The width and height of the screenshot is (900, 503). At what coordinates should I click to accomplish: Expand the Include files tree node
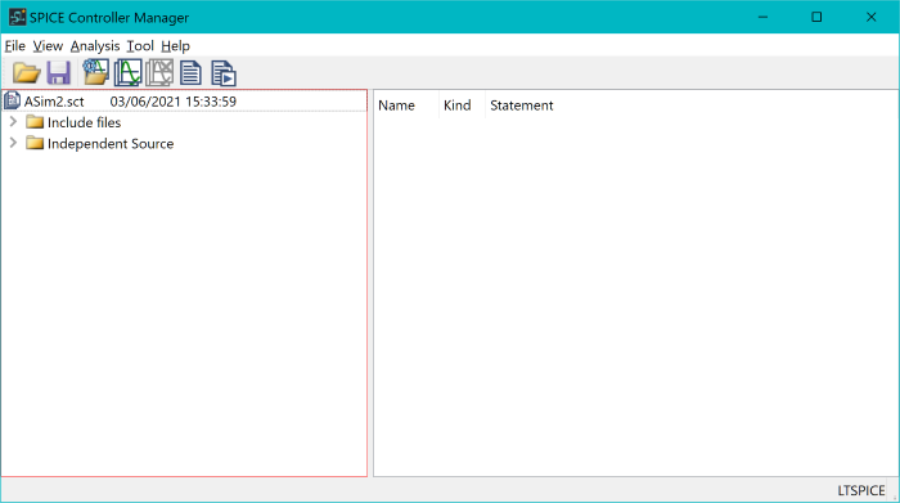(13, 122)
